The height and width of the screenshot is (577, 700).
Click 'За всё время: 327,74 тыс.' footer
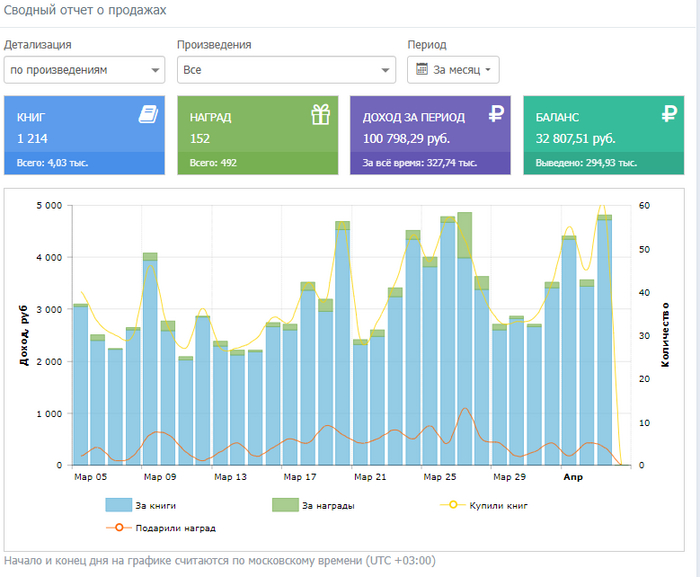pos(419,162)
